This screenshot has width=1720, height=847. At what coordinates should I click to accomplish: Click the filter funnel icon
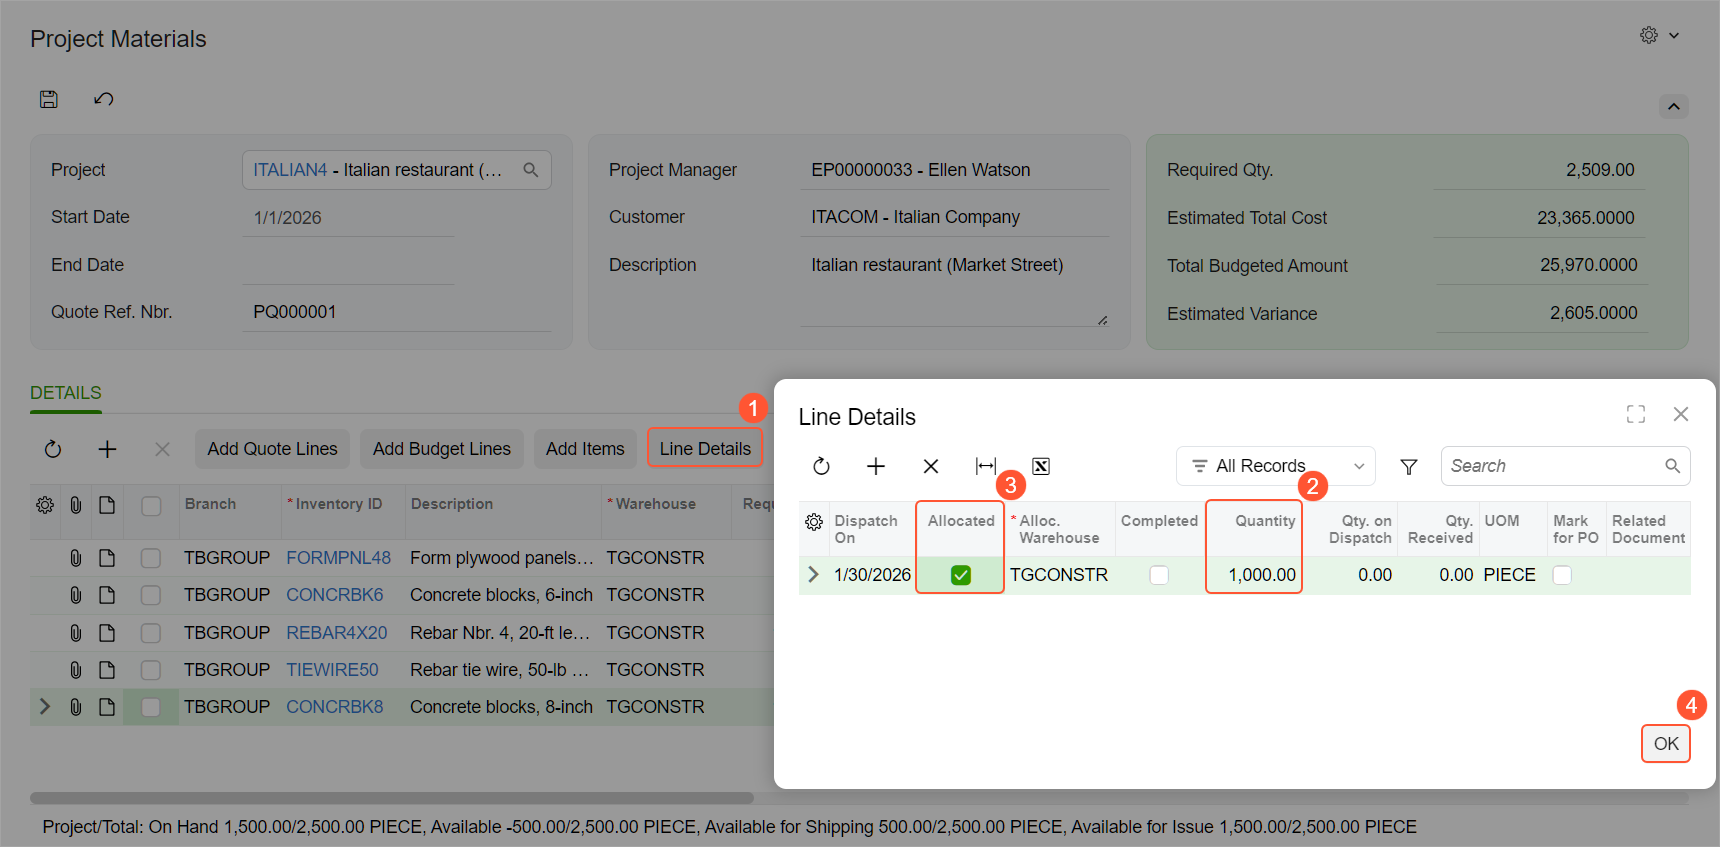pyautogui.click(x=1409, y=466)
